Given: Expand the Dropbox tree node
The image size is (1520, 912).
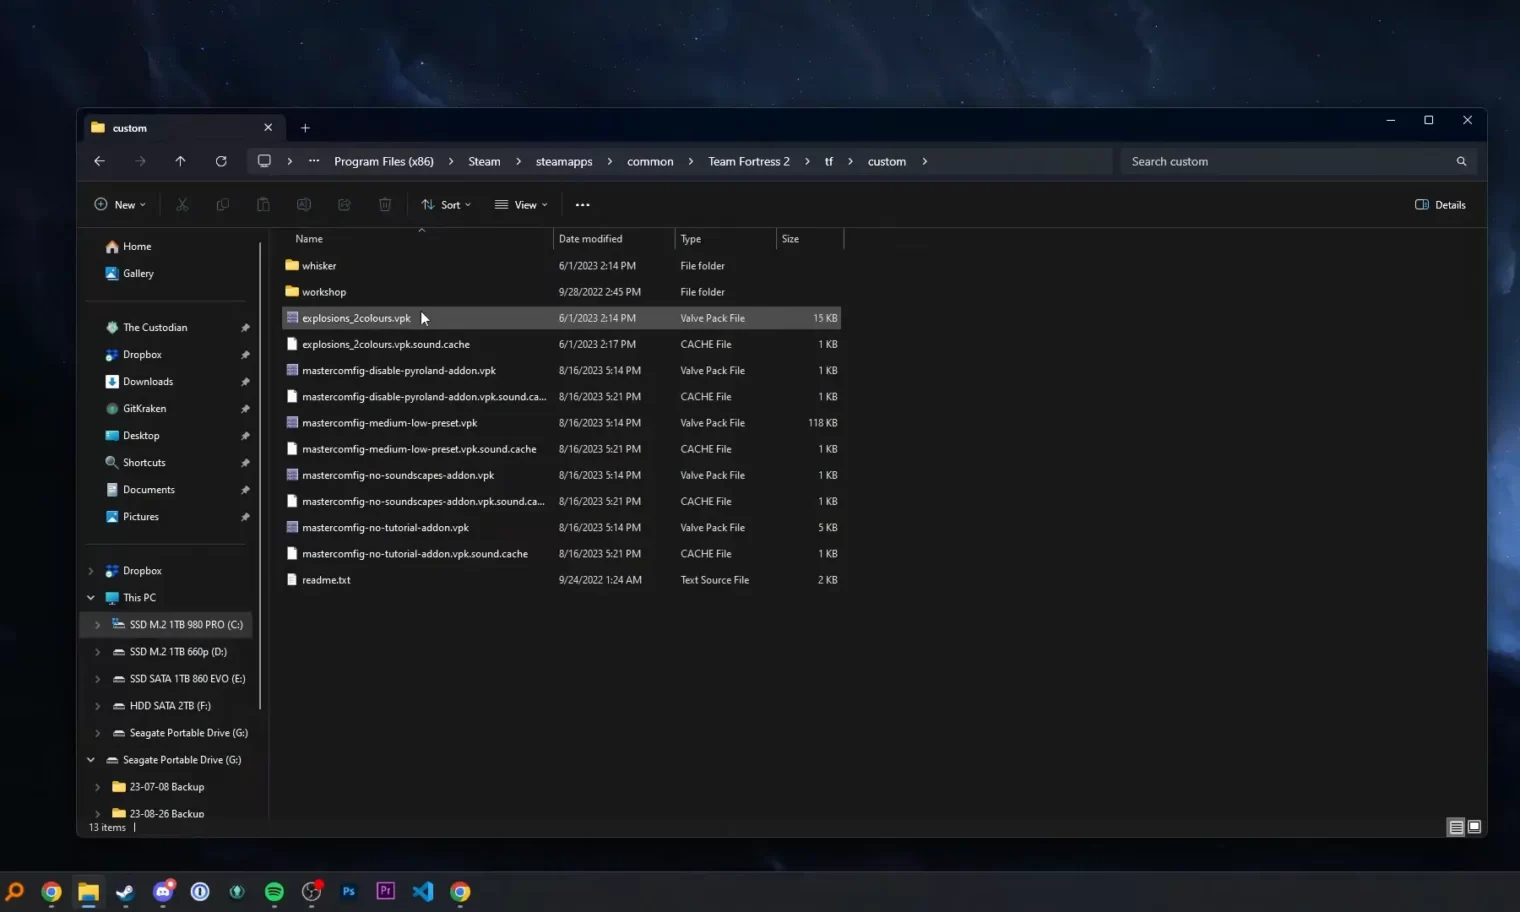Looking at the screenshot, I should coord(91,571).
